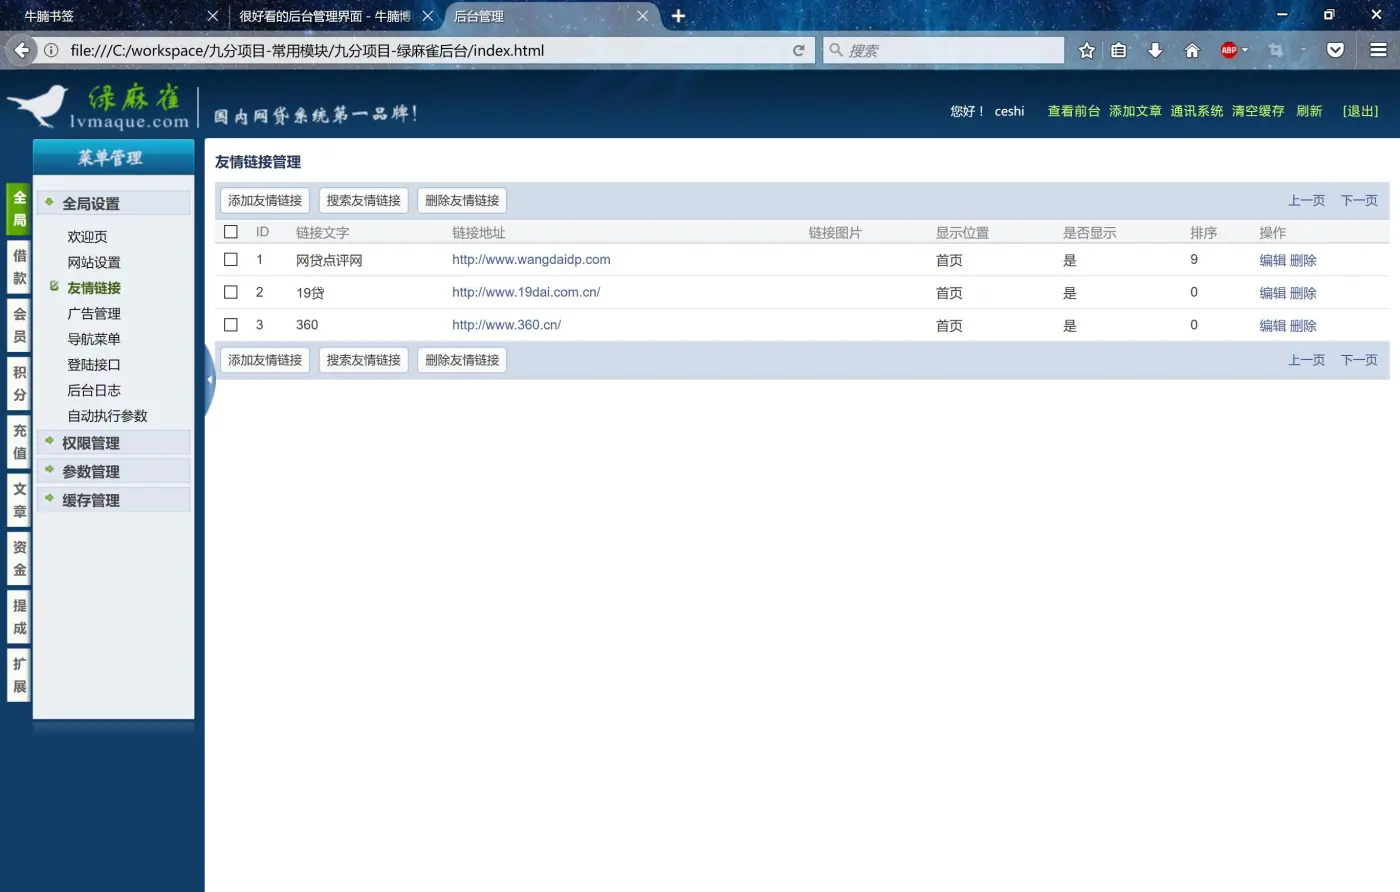
Task: Switch to the 全局 vertical tab
Action: pos(19,209)
